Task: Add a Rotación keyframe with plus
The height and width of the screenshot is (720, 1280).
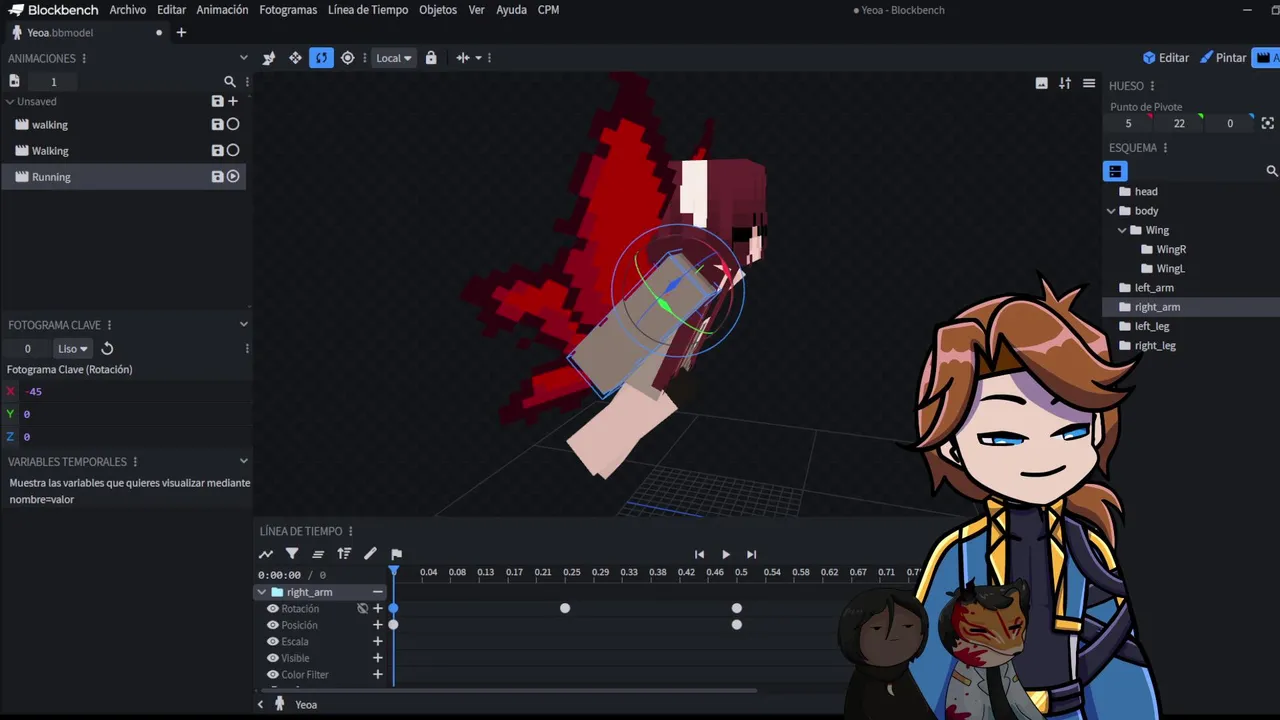Action: coord(378,608)
